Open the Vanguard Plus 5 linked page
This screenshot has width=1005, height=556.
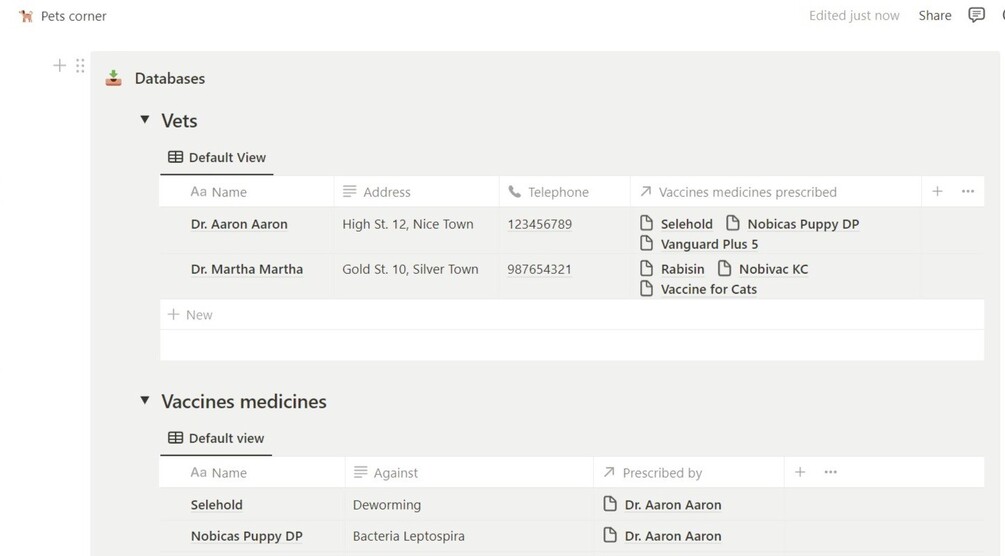[x=709, y=244]
